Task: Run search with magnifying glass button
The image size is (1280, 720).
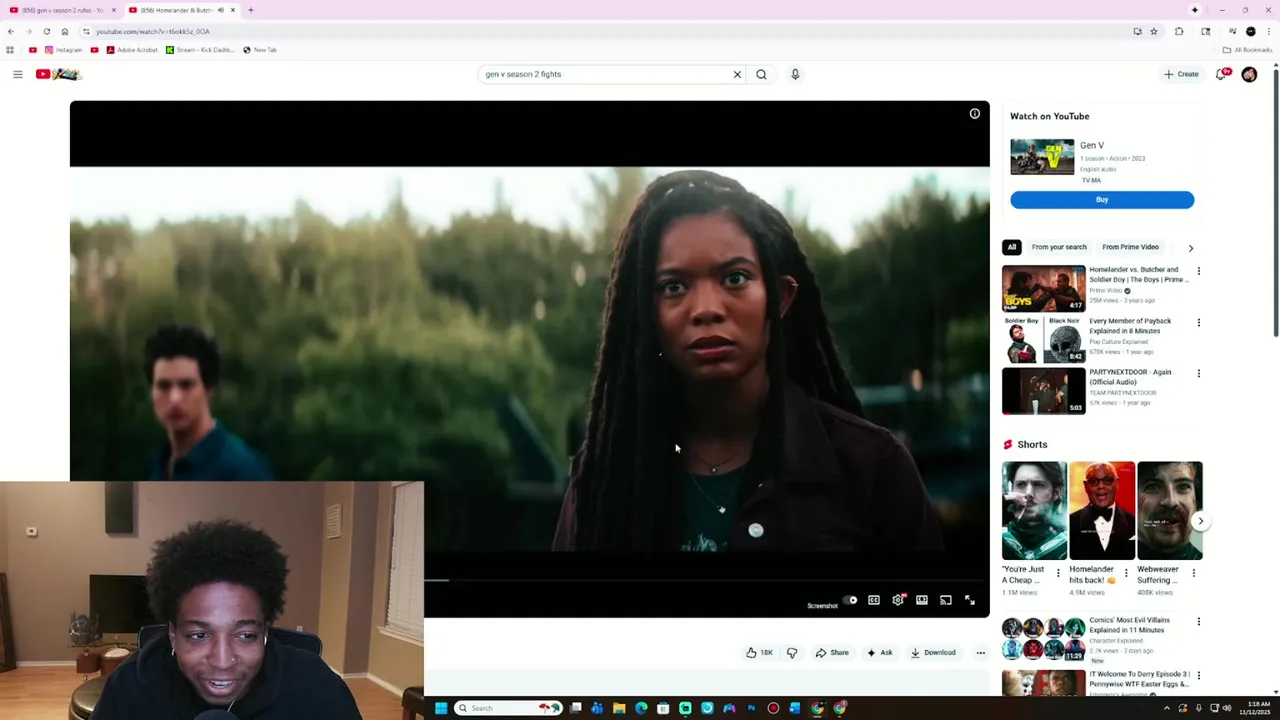Action: [x=761, y=74]
